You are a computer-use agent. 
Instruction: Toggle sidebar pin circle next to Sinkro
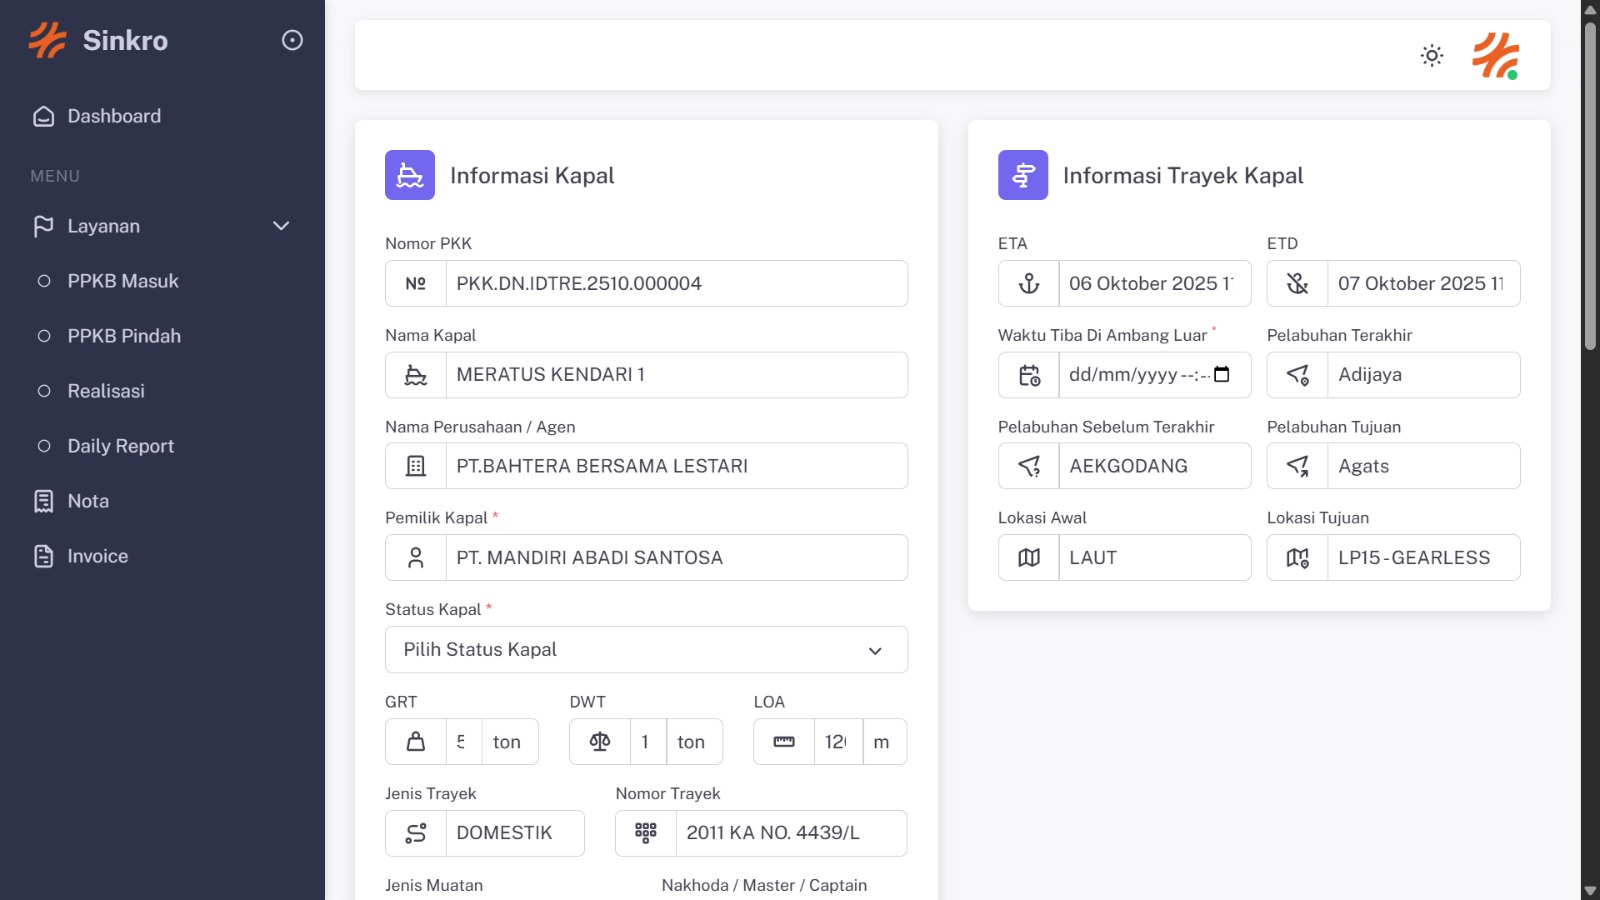click(292, 40)
